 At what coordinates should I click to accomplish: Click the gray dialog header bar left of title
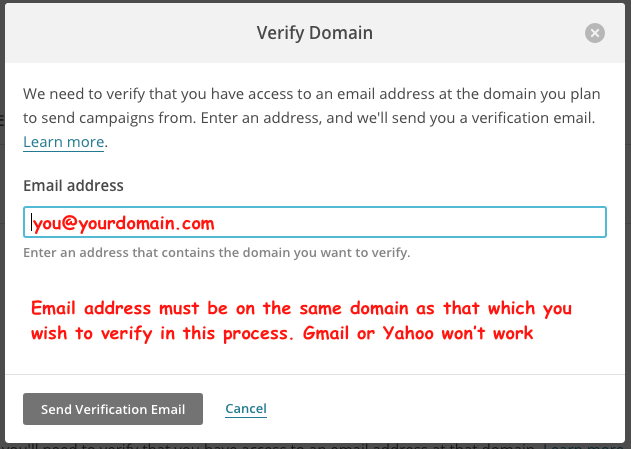(129, 33)
